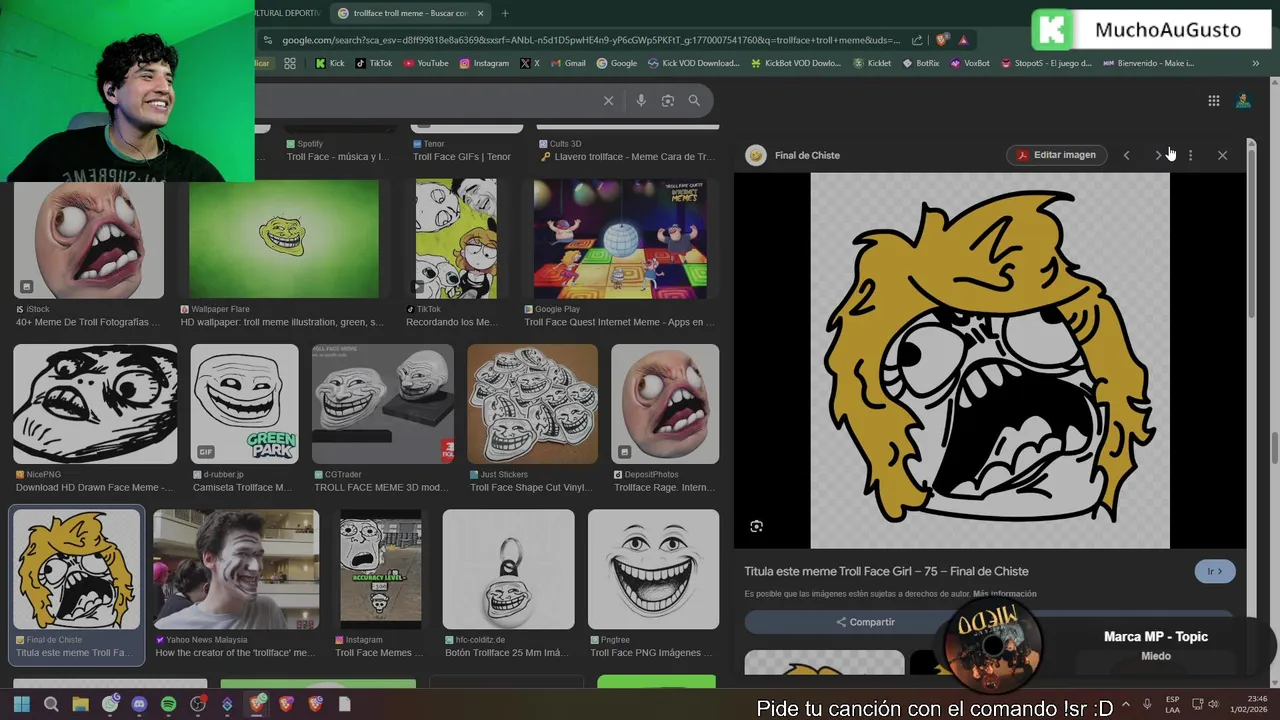Show more bookmarks with the chevron
Image resolution: width=1280 pixels, height=720 pixels.
click(x=1255, y=63)
